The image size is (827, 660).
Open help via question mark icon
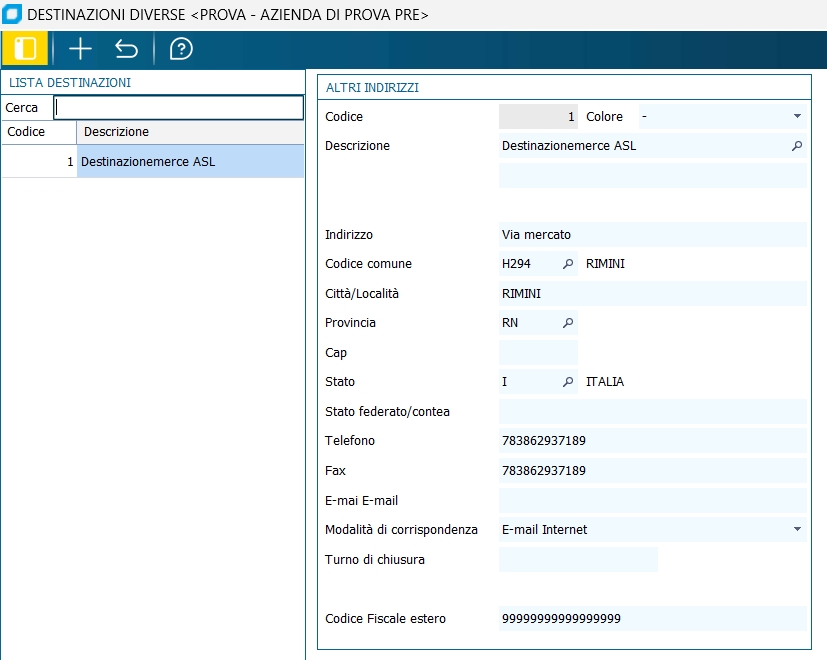tap(181, 49)
